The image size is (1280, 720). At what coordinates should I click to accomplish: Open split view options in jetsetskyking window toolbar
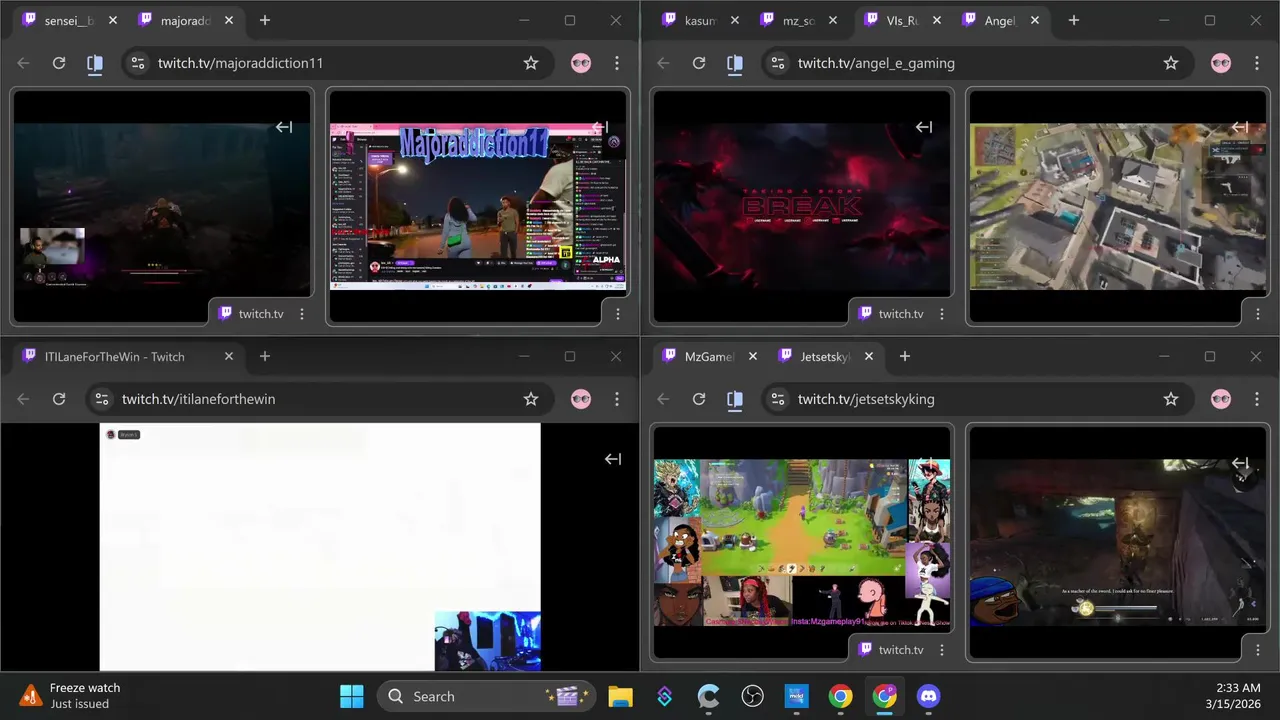pos(735,399)
